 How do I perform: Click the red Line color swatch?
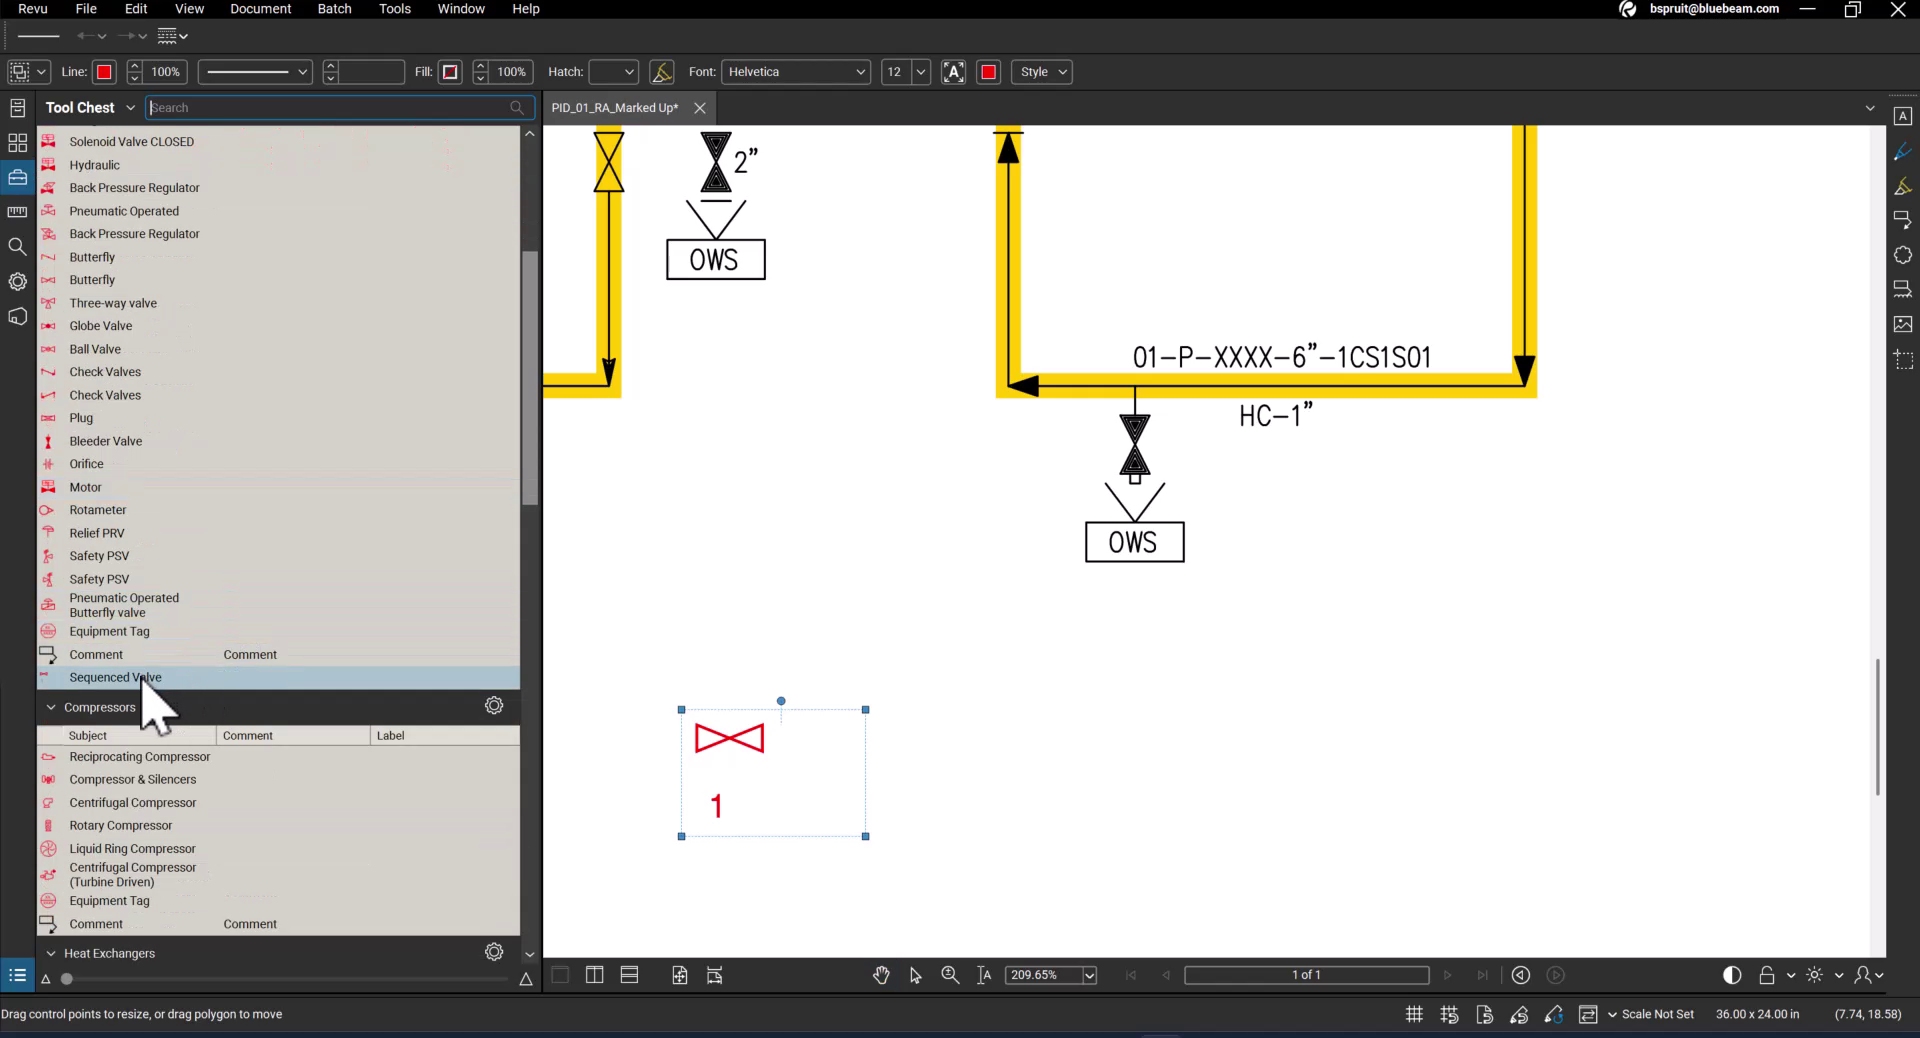[103, 71]
